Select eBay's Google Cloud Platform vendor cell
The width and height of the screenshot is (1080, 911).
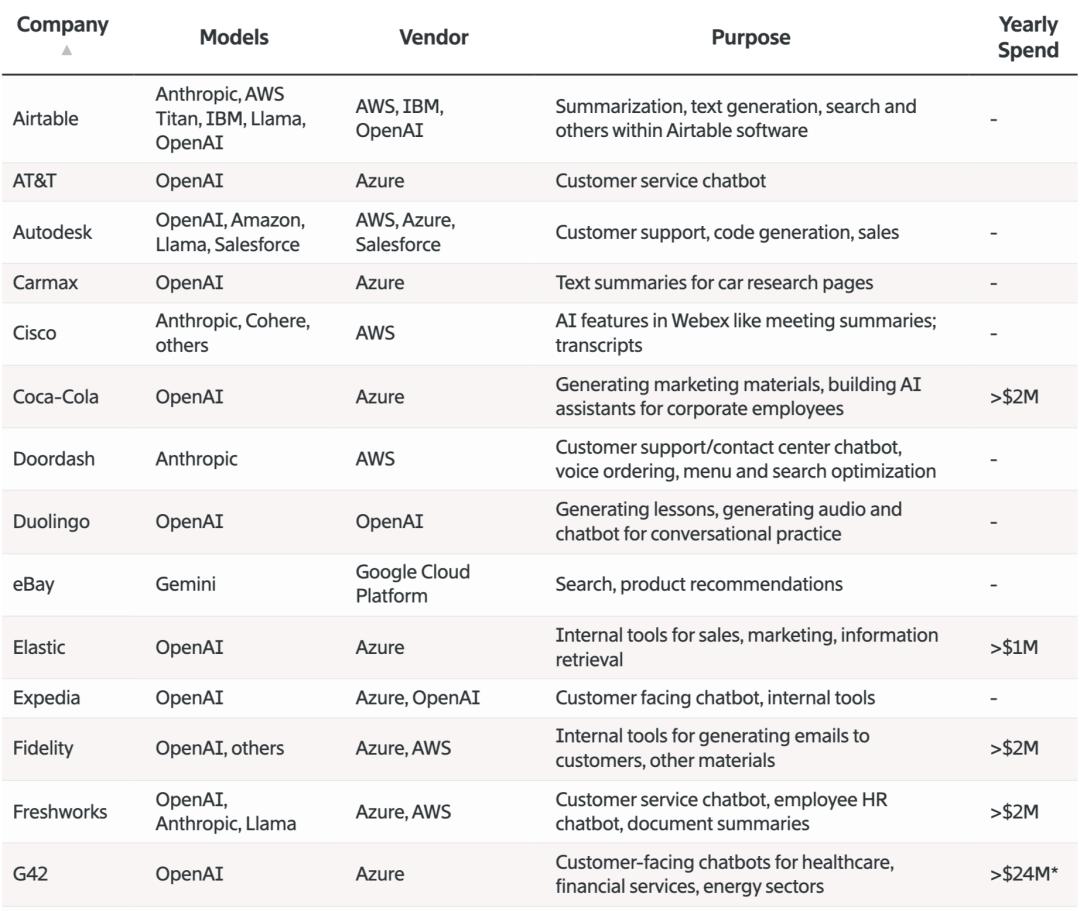pyautogui.click(x=412, y=584)
